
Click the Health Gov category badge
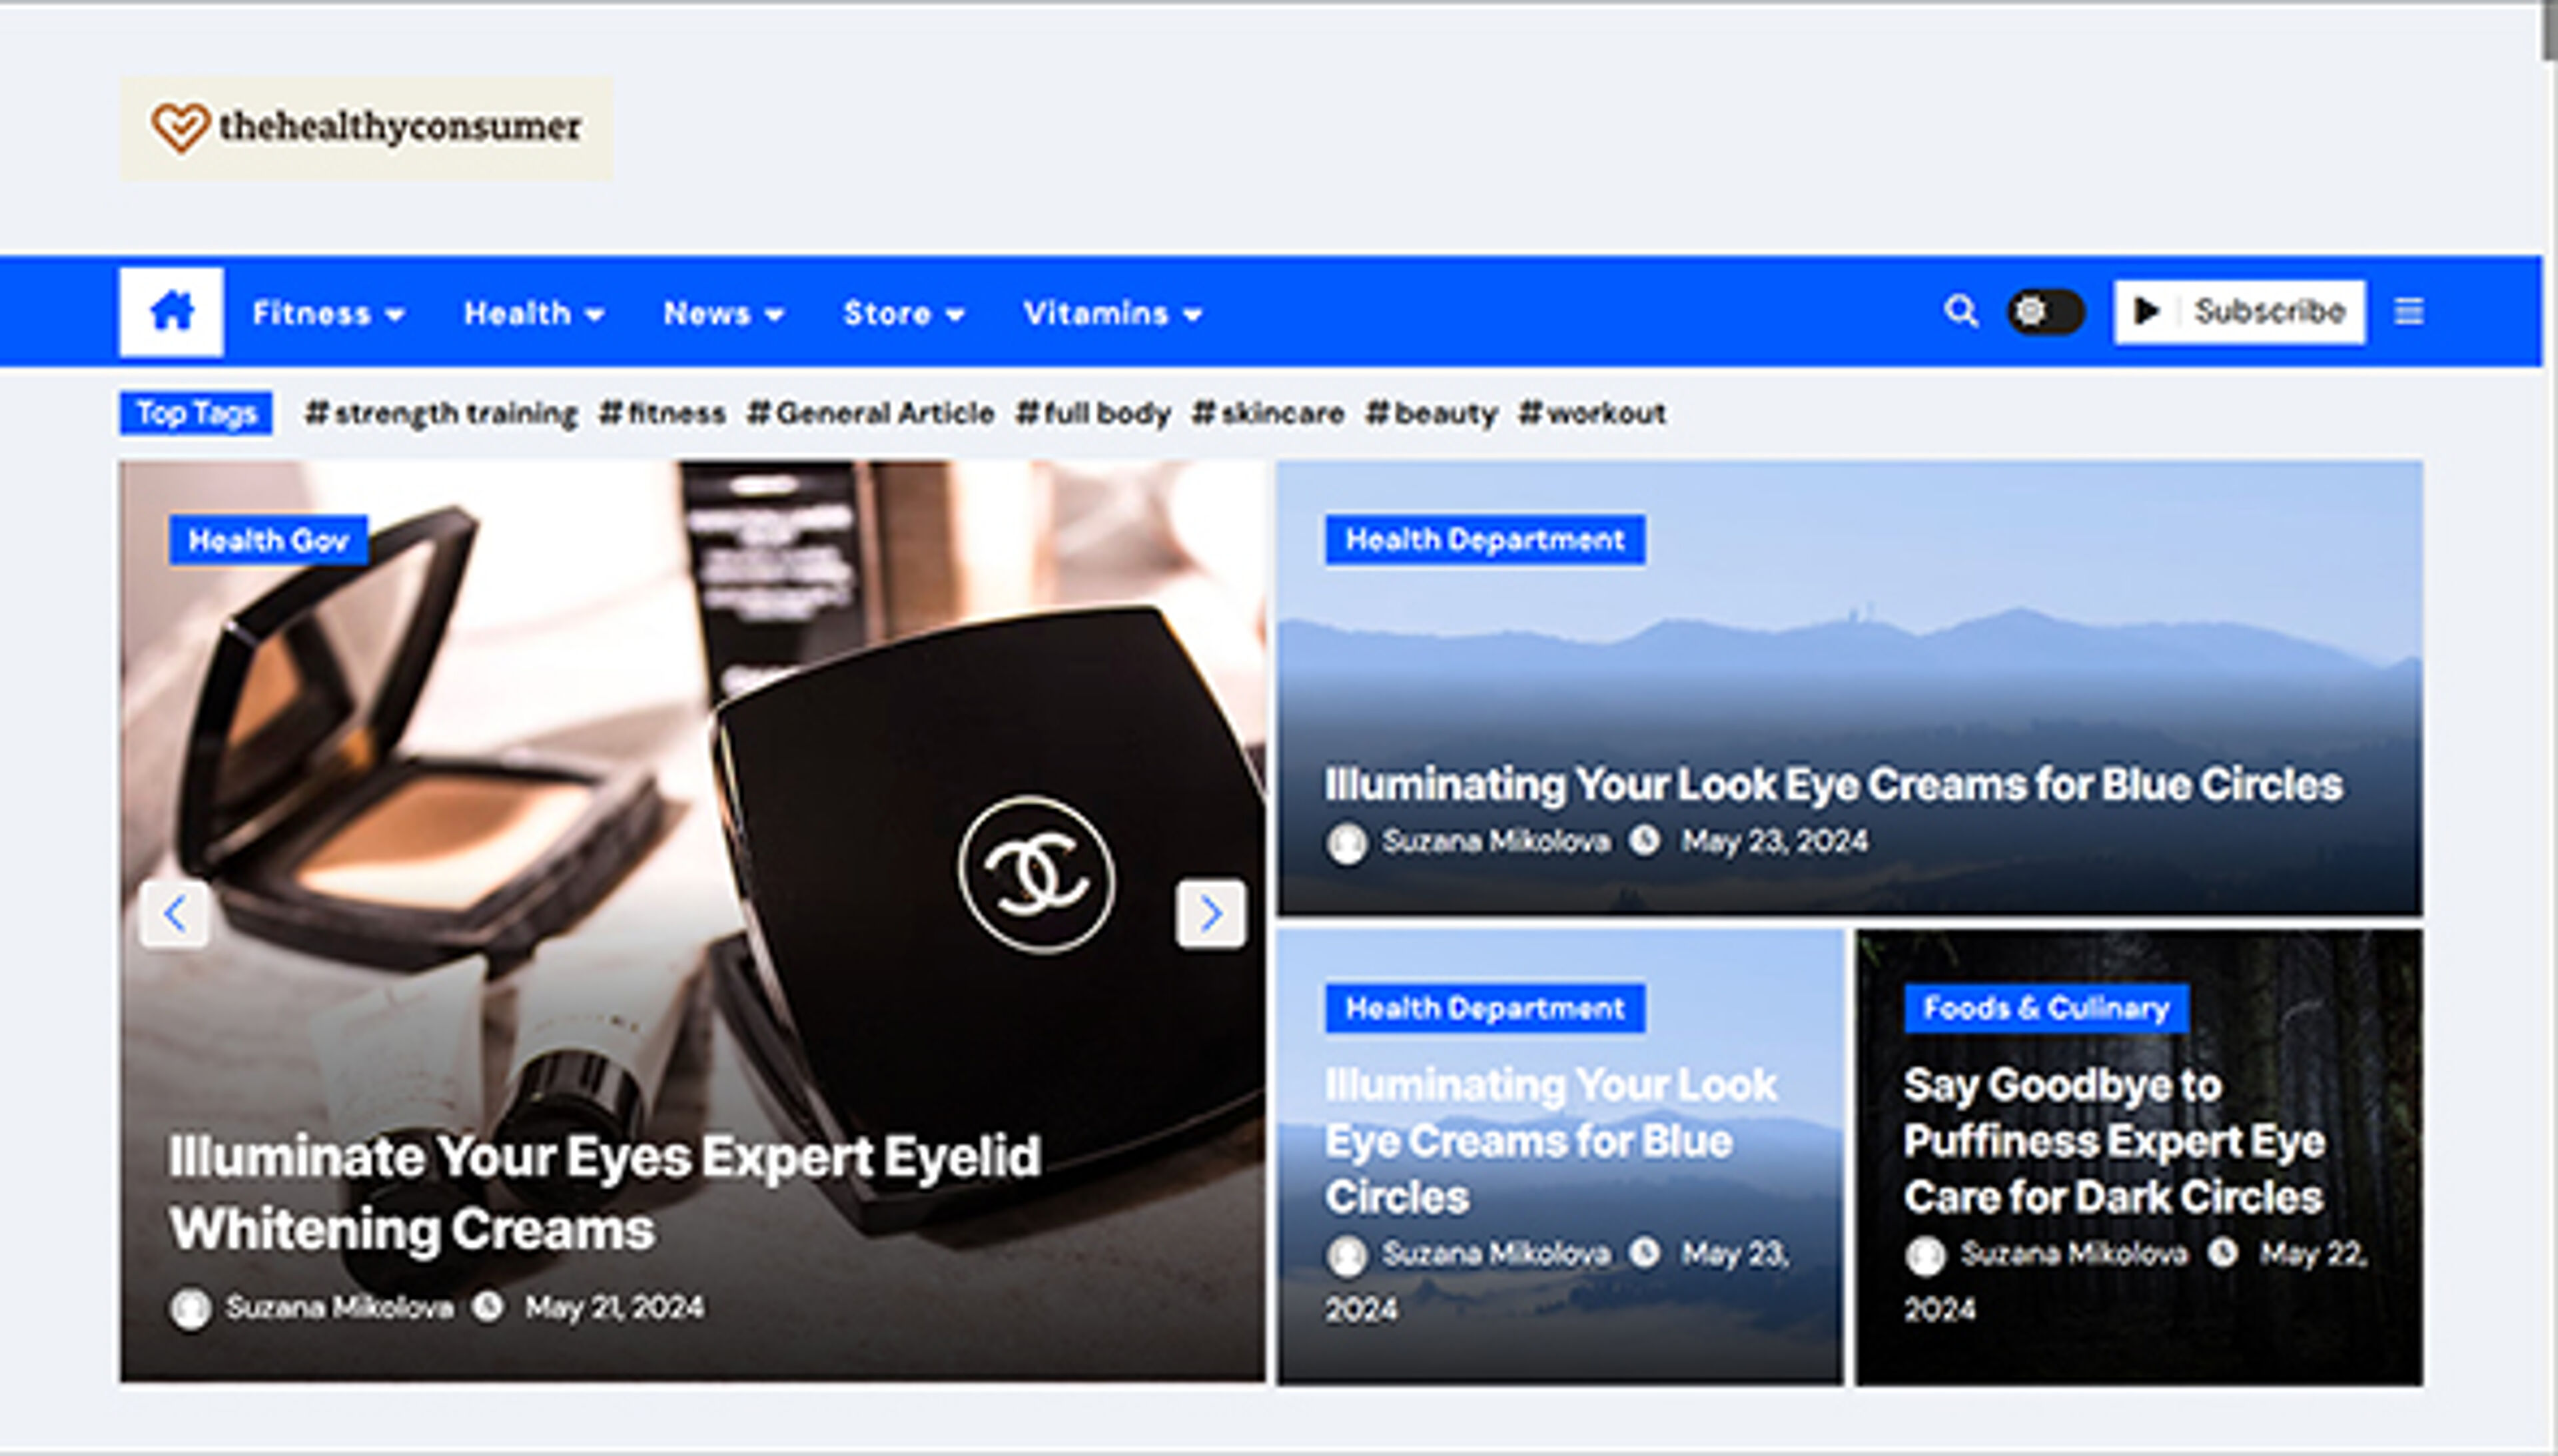pyautogui.click(x=268, y=541)
